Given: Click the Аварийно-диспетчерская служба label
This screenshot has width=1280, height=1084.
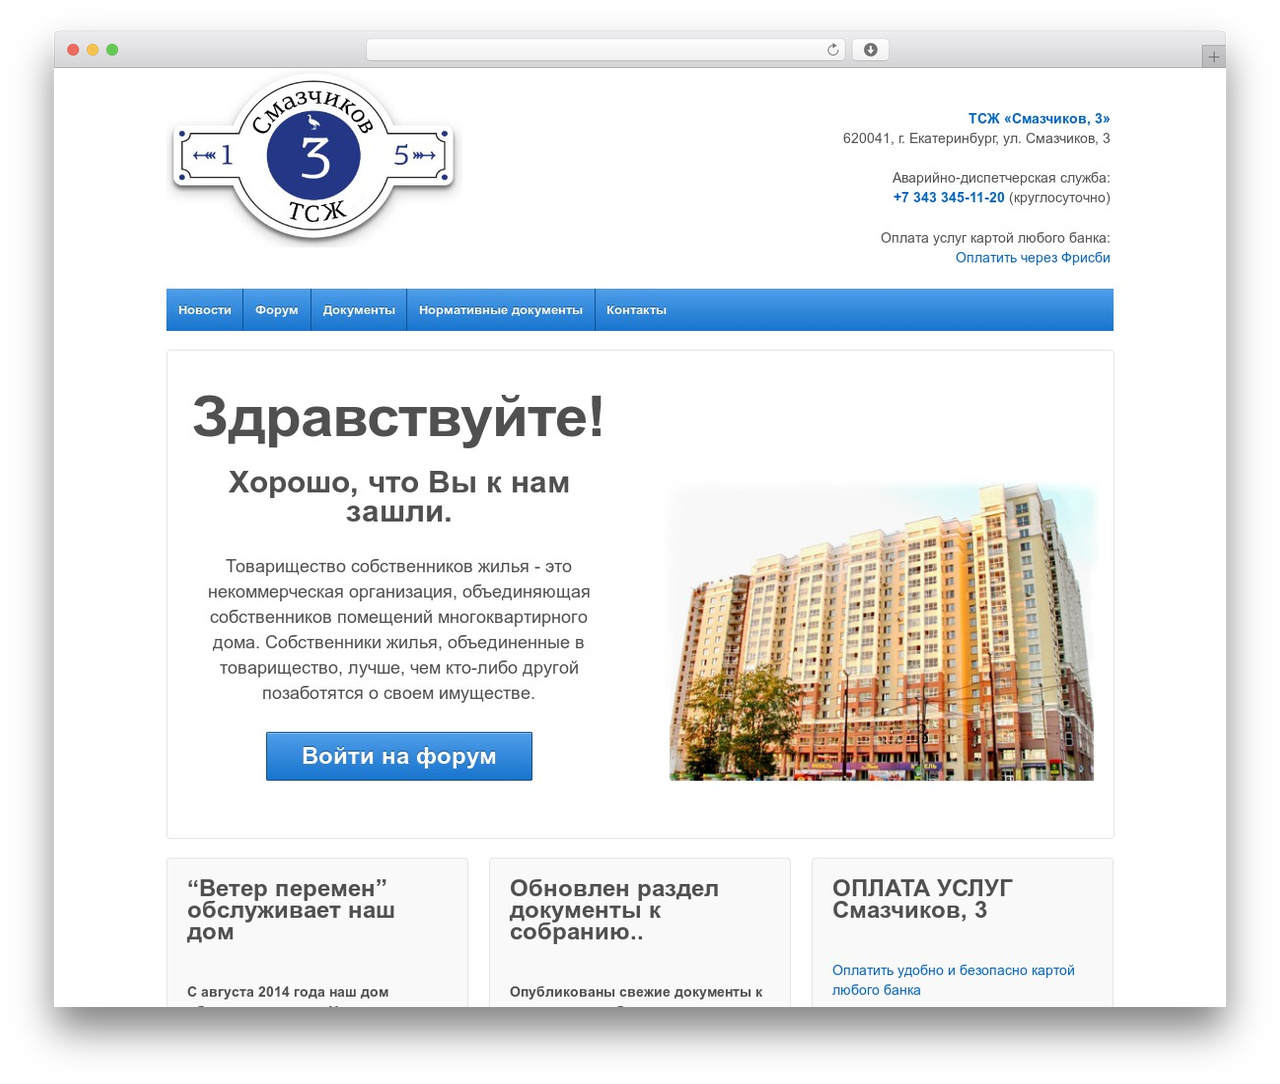Looking at the screenshot, I should (1001, 178).
